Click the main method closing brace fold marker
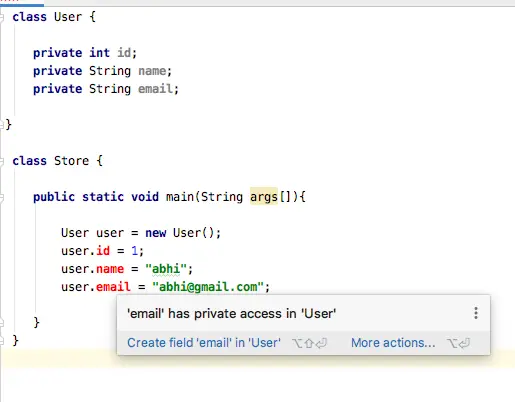The height and width of the screenshot is (402, 515). [2, 323]
